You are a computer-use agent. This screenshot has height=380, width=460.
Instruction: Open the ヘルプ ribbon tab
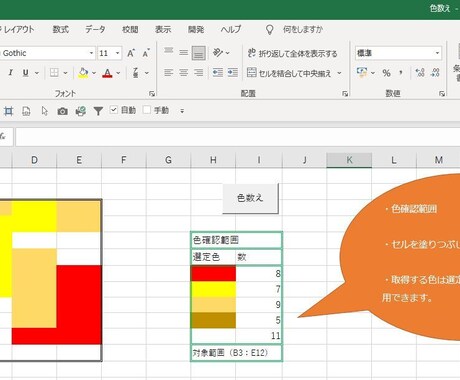point(231,29)
